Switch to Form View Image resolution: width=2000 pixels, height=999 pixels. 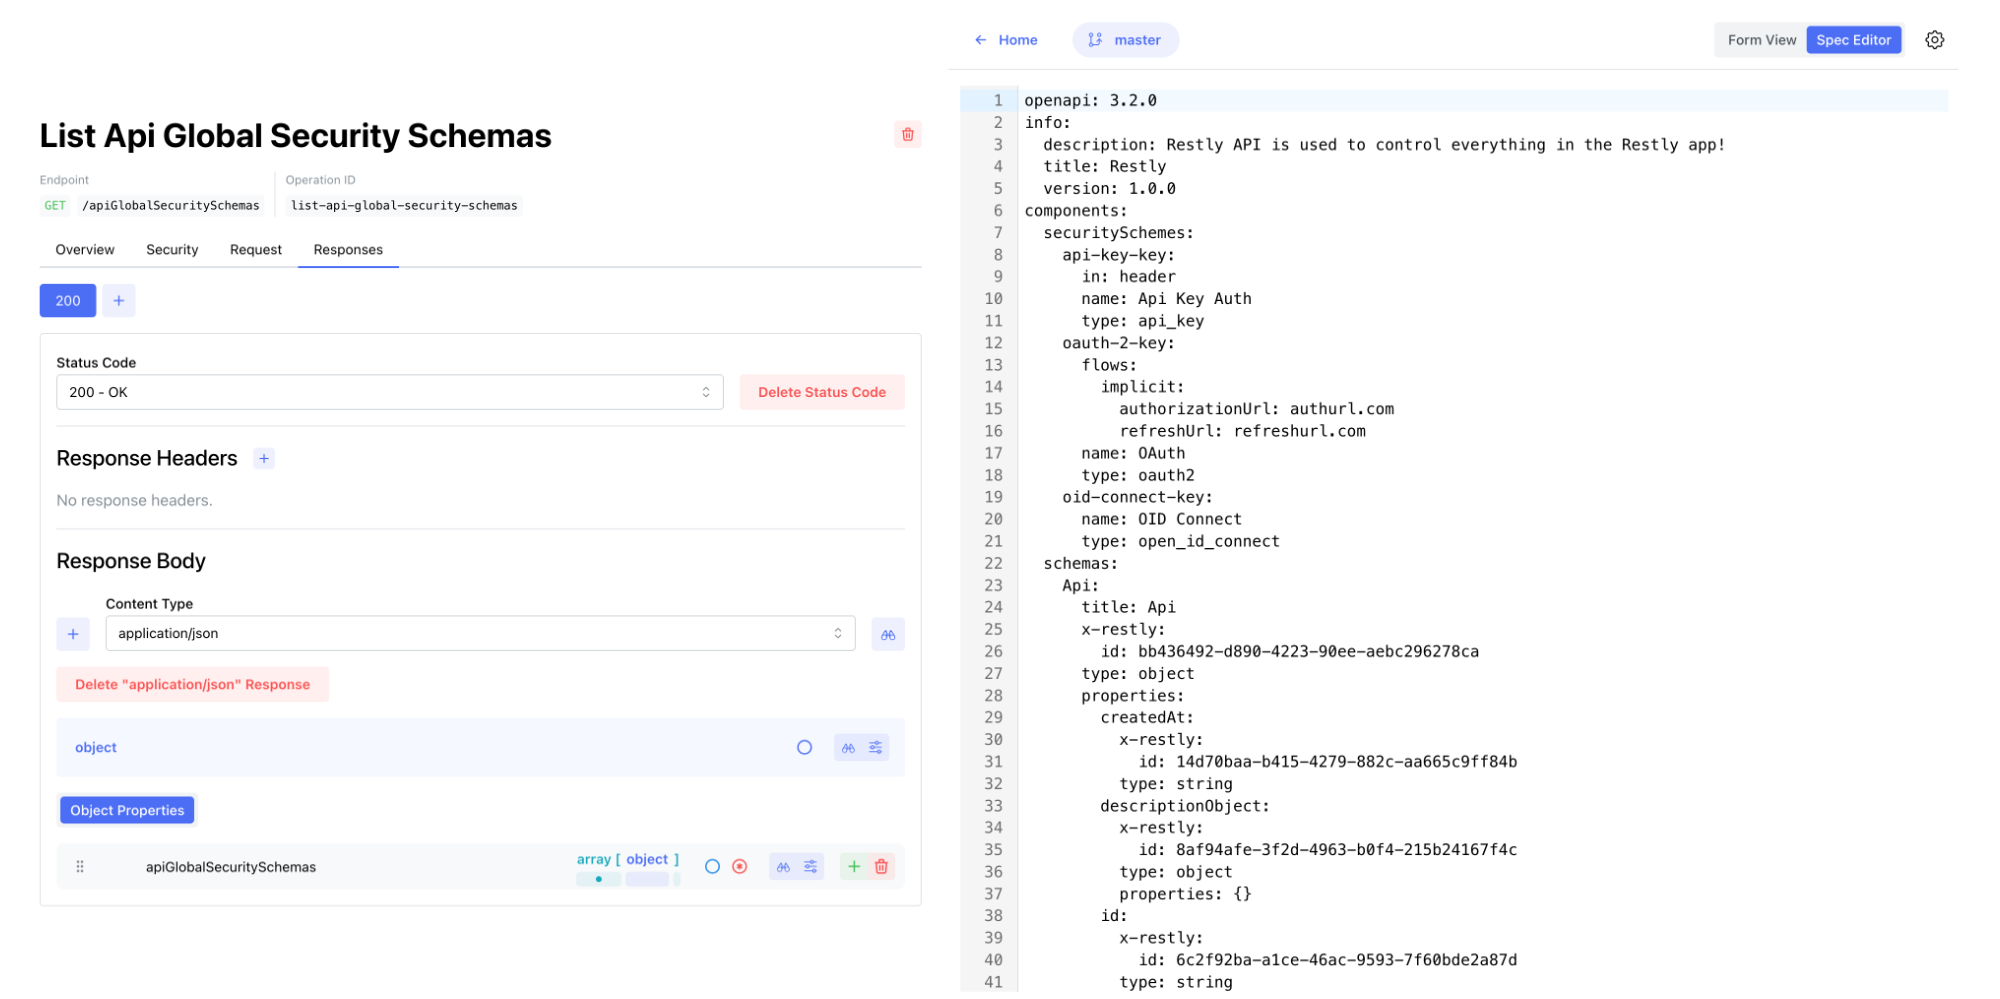tap(1761, 40)
